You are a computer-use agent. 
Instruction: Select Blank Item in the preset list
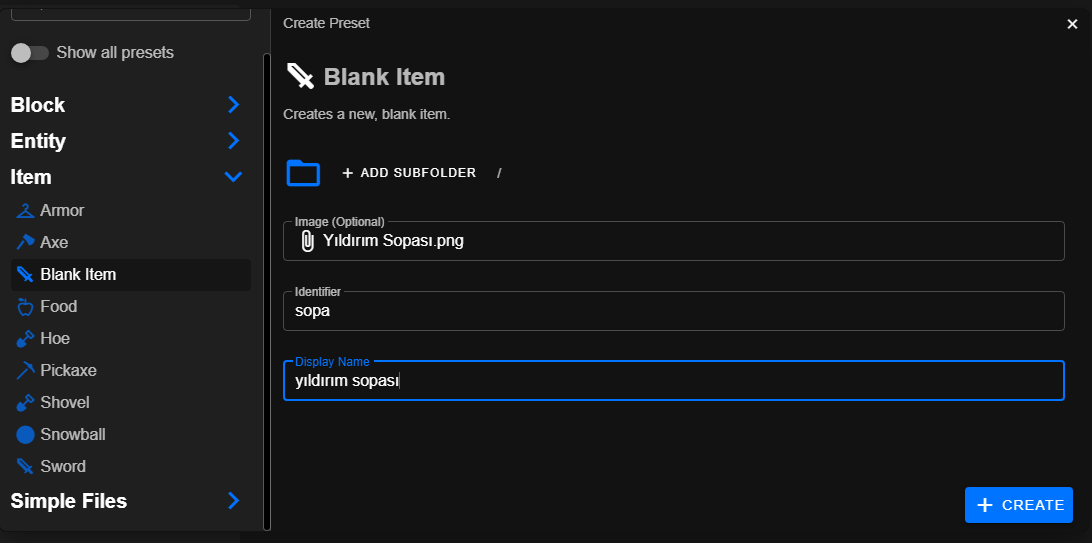(x=78, y=275)
